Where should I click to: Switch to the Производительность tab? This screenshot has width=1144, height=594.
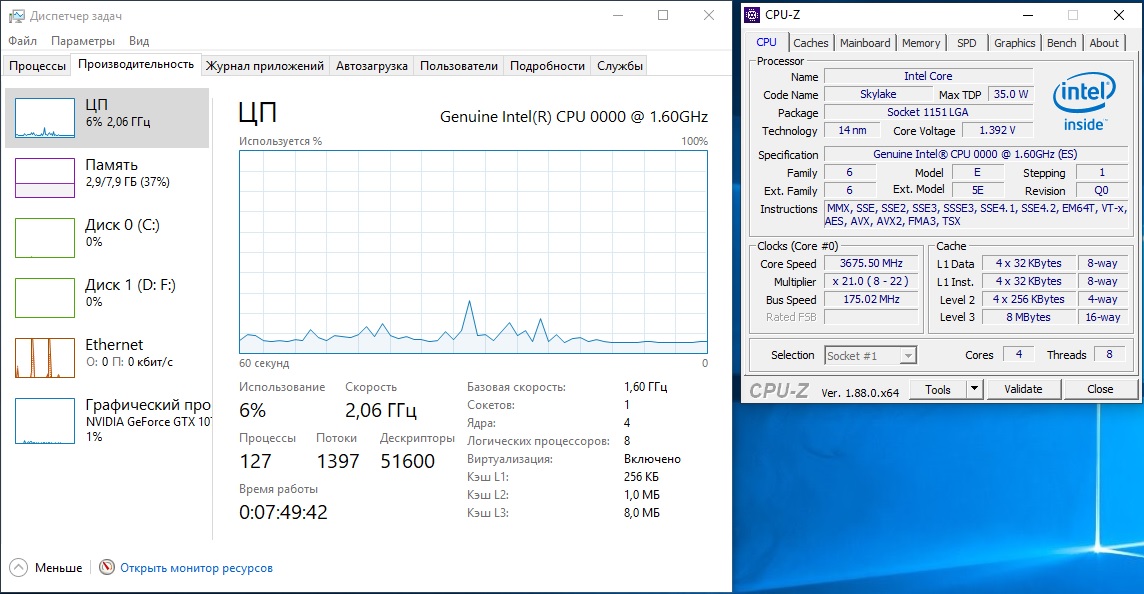click(x=136, y=64)
